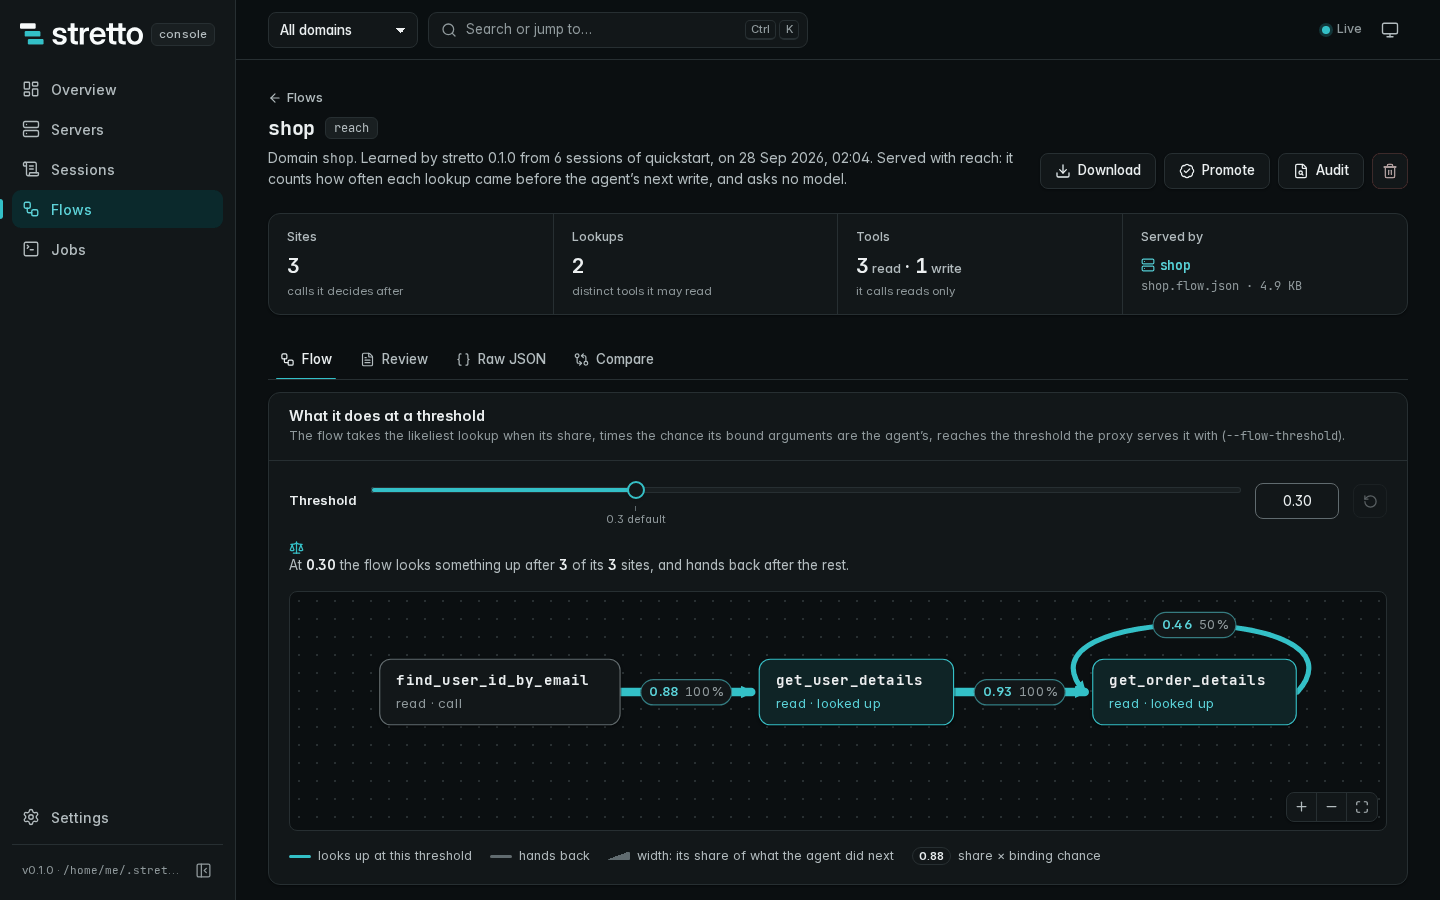Click the 0.46 50% loop label
Image resolution: width=1440 pixels, height=900 pixels.
click(1195, 625)
